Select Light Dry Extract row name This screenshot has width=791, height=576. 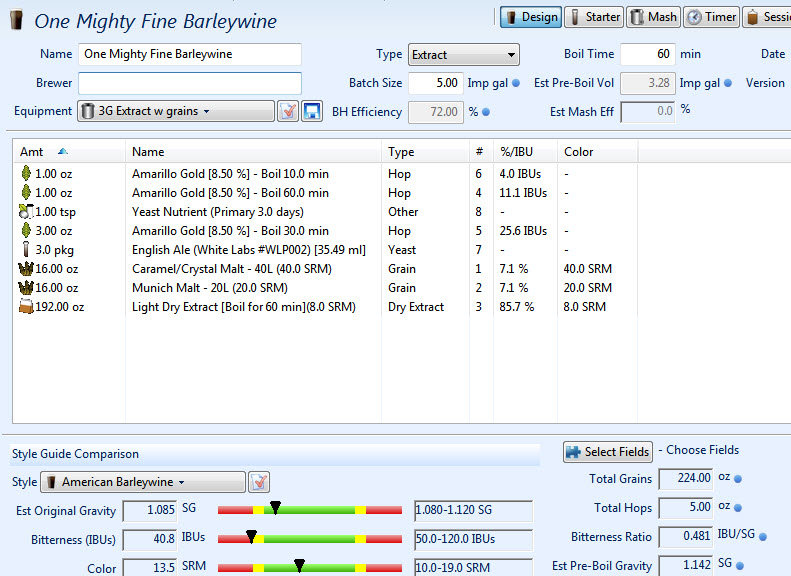coord(244,307)
